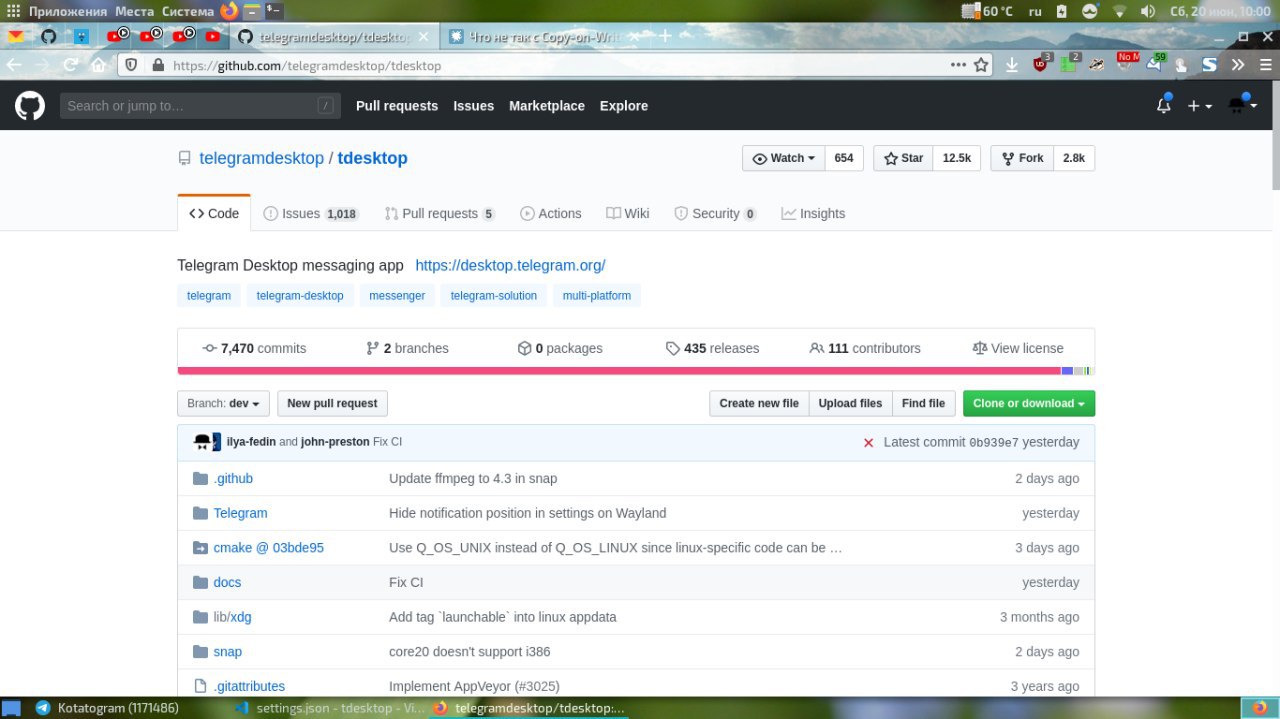Open the Места menu

click(x=134, y=11)
